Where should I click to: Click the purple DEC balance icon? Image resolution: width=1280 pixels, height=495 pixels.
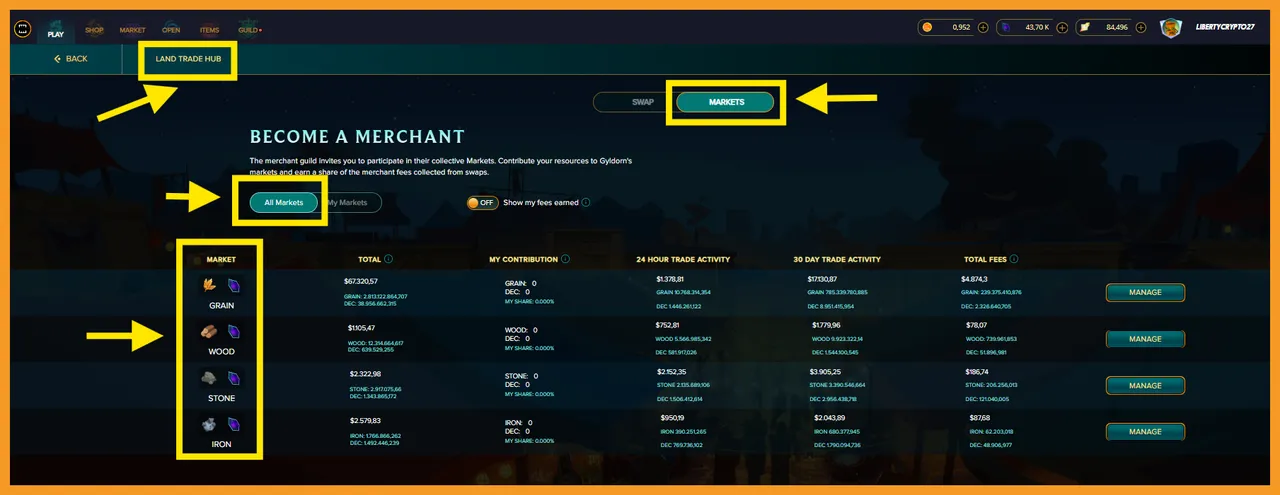point(1006,28)
